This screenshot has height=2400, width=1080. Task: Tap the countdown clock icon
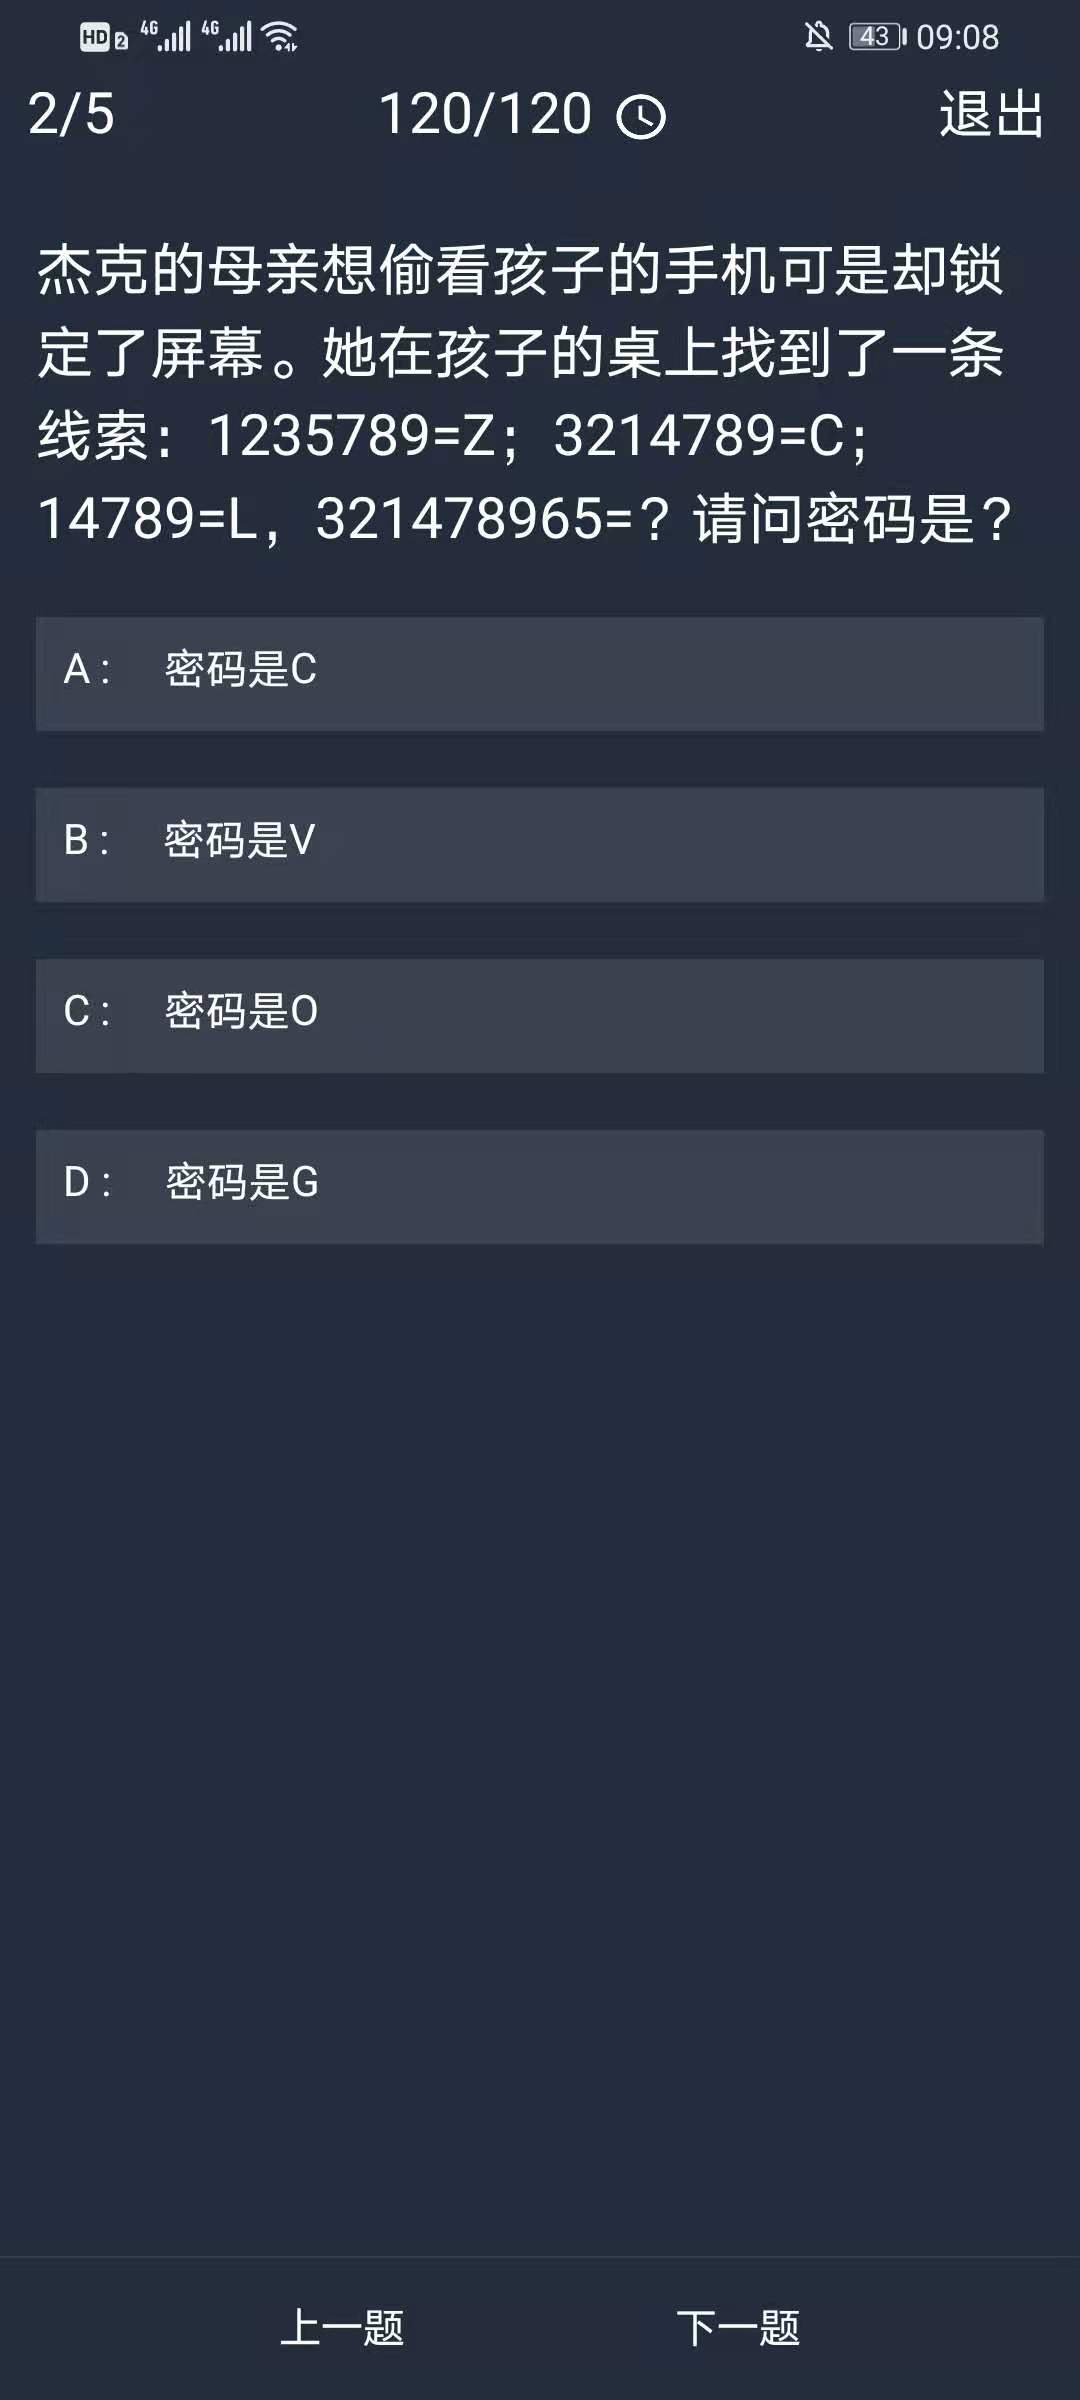pos(641,117)
